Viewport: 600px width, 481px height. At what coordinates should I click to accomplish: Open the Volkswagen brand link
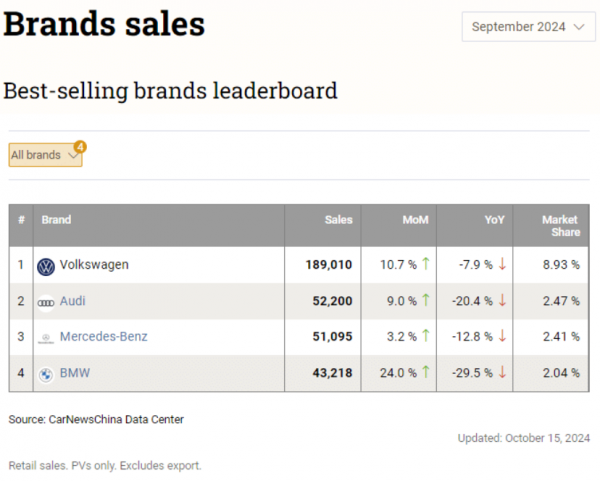(94, 266)
